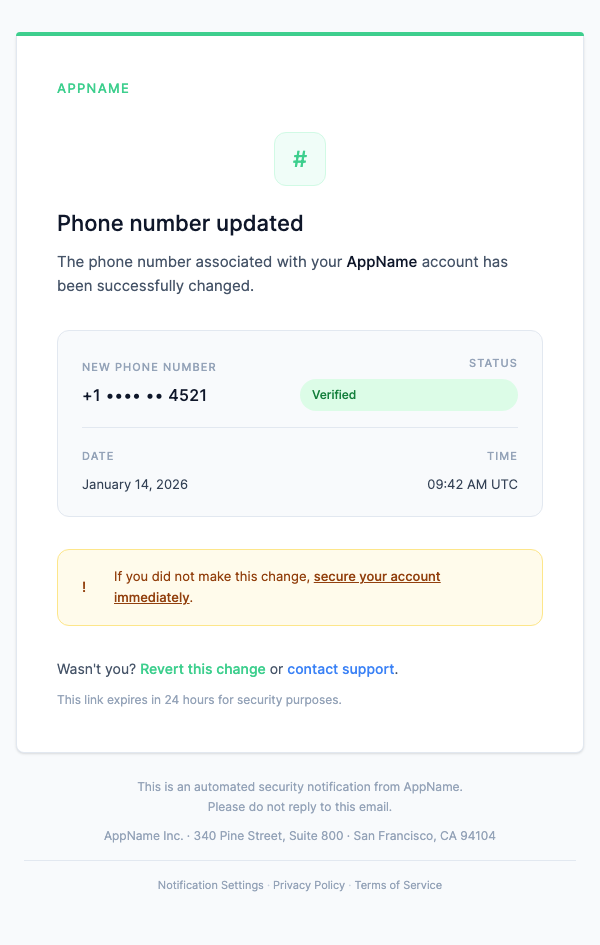Click the NEW PHONE NUMBER label

[148, 367]
